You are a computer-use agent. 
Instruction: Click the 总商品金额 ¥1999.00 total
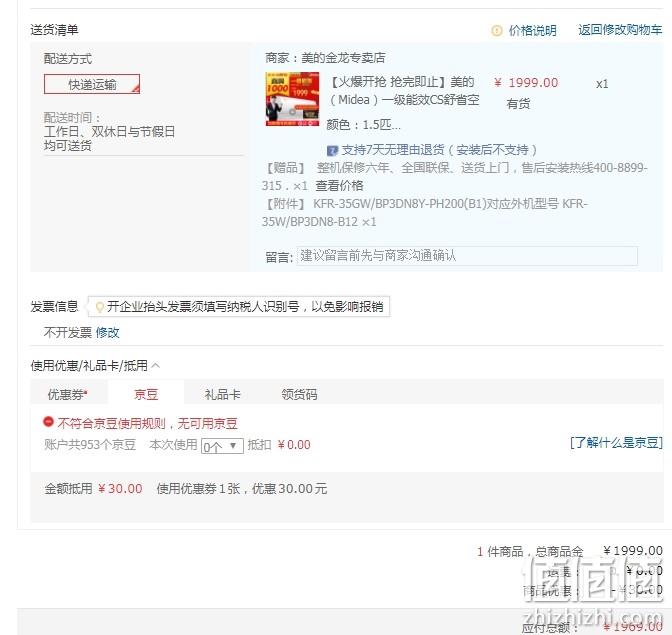coord(633,551)
